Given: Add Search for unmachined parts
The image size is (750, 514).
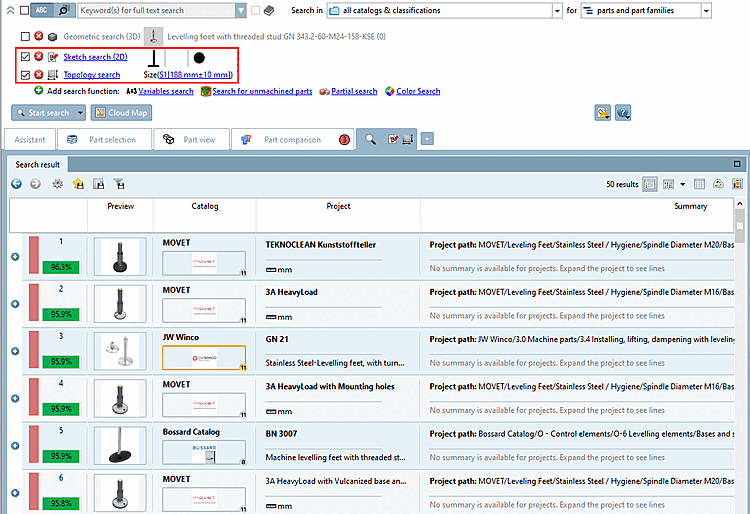Looking at the screenshot, I should [x=262, y=91].
